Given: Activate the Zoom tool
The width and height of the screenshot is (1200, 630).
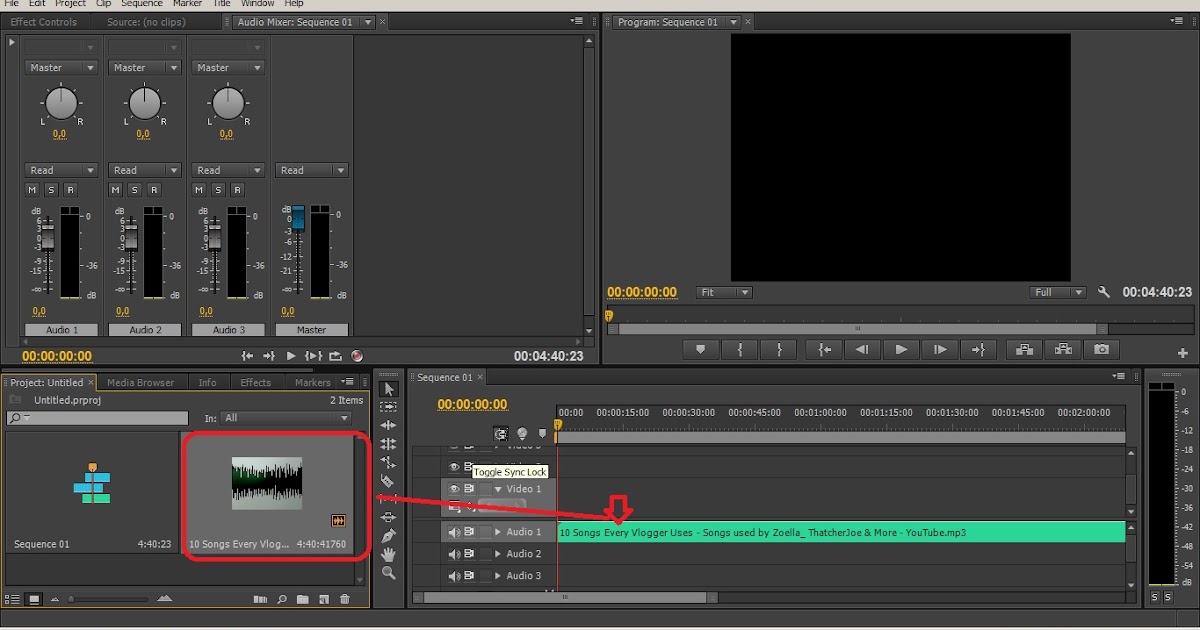Looking at the screenshot, I should (388, 572).
